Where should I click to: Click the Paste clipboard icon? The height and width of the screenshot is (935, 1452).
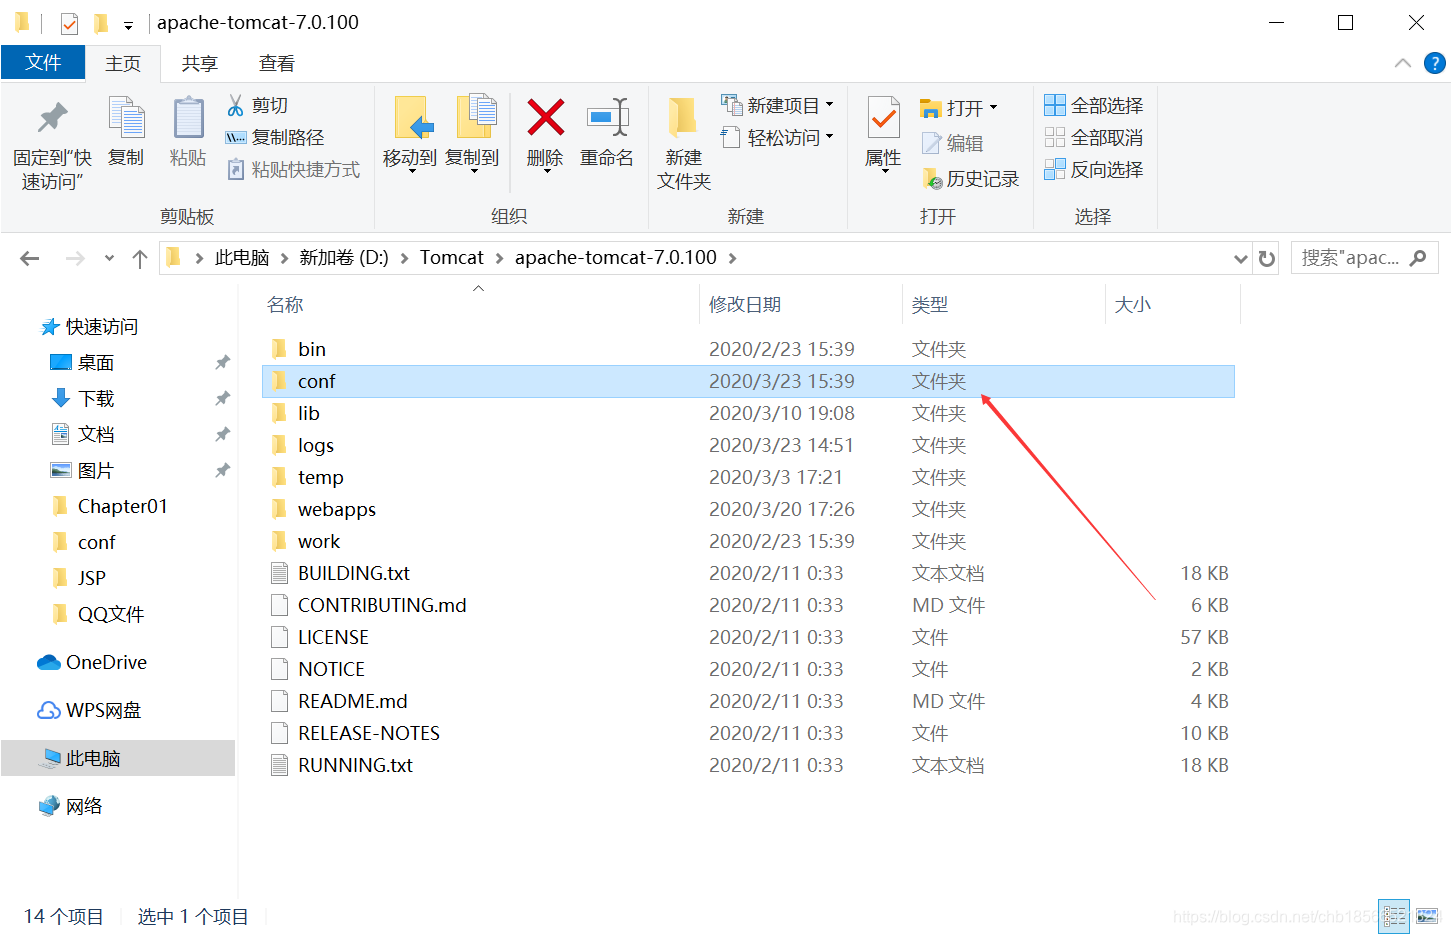[188, 119]
